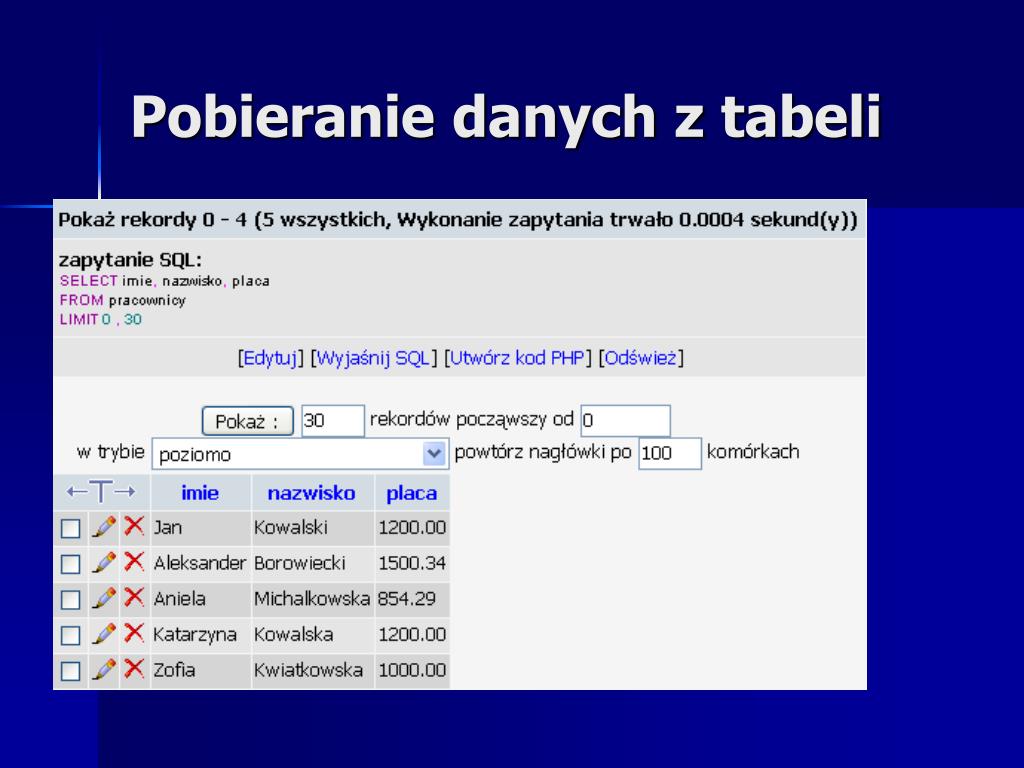Click the cell 'Michalkowska'
The width and height of the screenshot is (1024, 768).
pyautogui.click(x=313, y=599)
